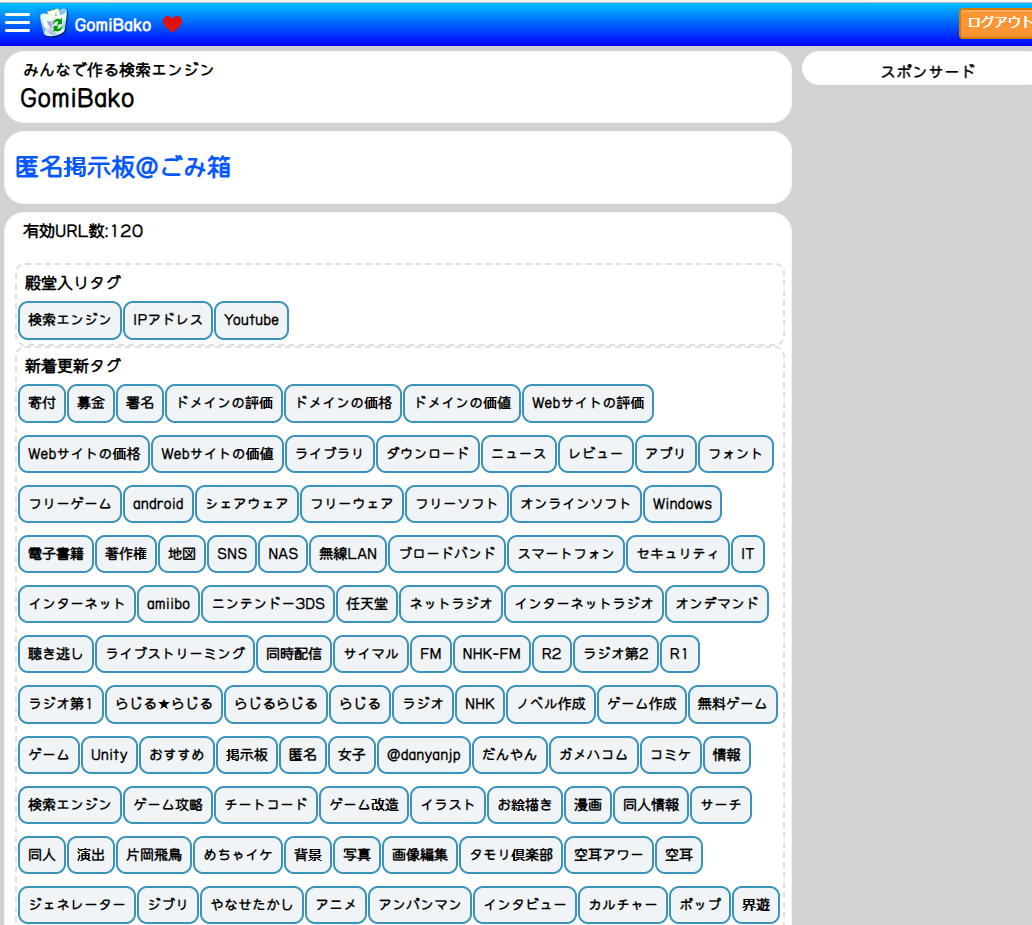Select the NHK-FM tag
Screen dimensions: 1032x925
(492, 654)
